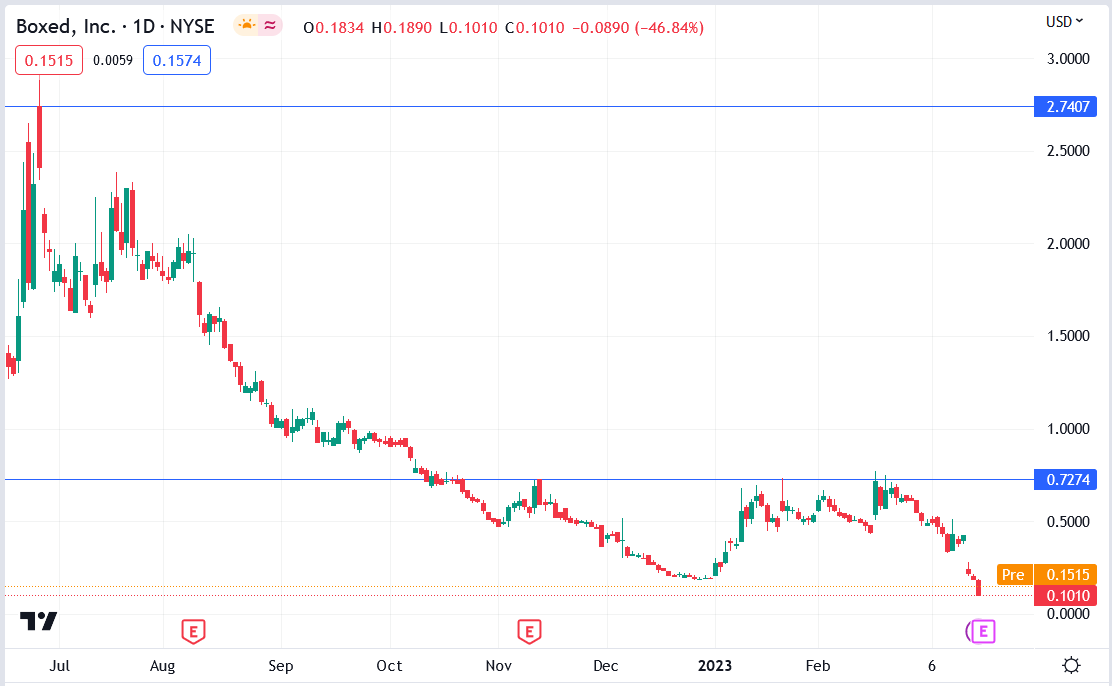Click the Dec label on time axis
The height and width of the screenshot is (686, 1112).
pos(606,665)
